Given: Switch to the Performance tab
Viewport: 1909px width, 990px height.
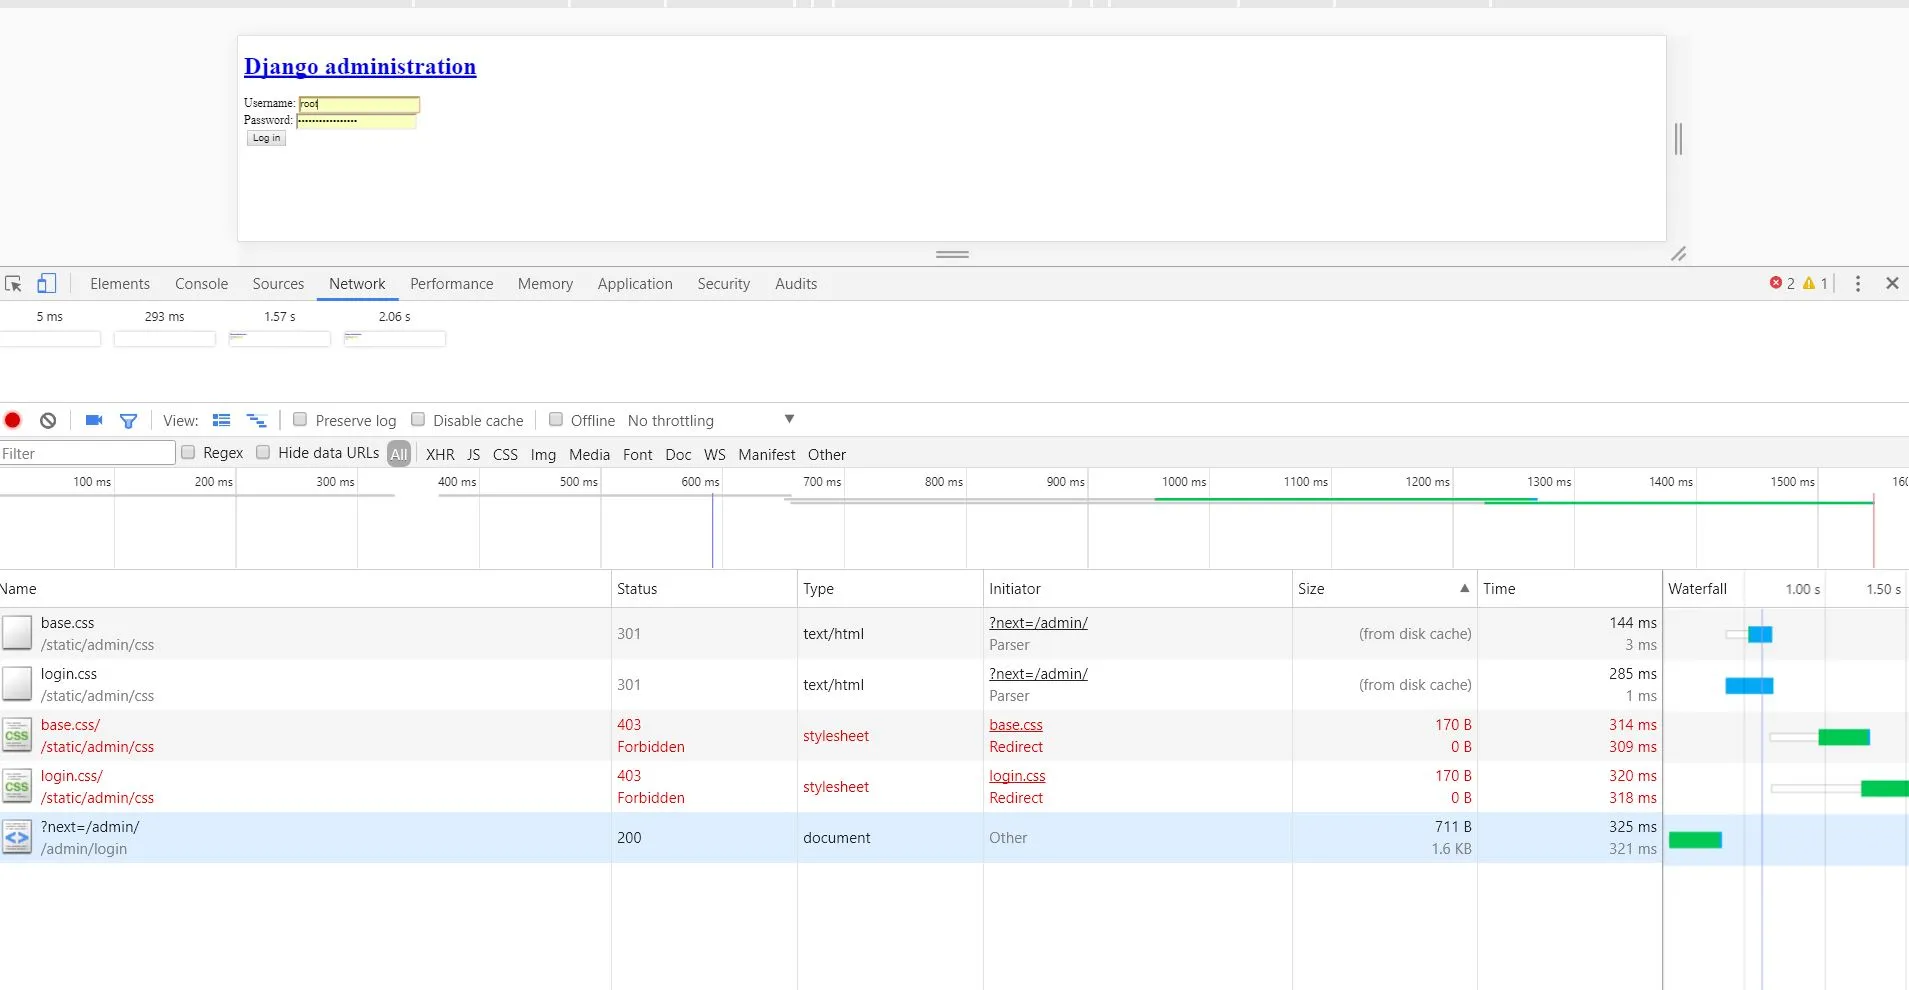Looking at the screenshot, I should [x=452, y=284].
